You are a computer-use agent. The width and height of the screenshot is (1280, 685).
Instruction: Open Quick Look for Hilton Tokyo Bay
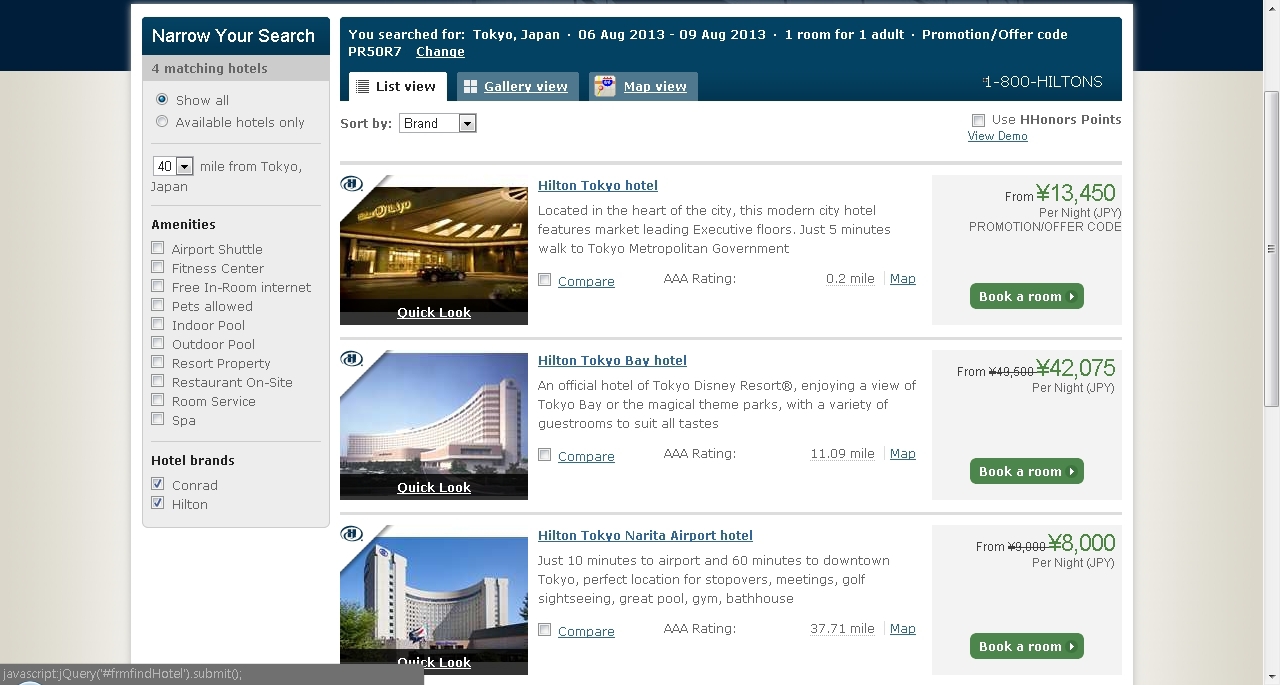point(434,488)
